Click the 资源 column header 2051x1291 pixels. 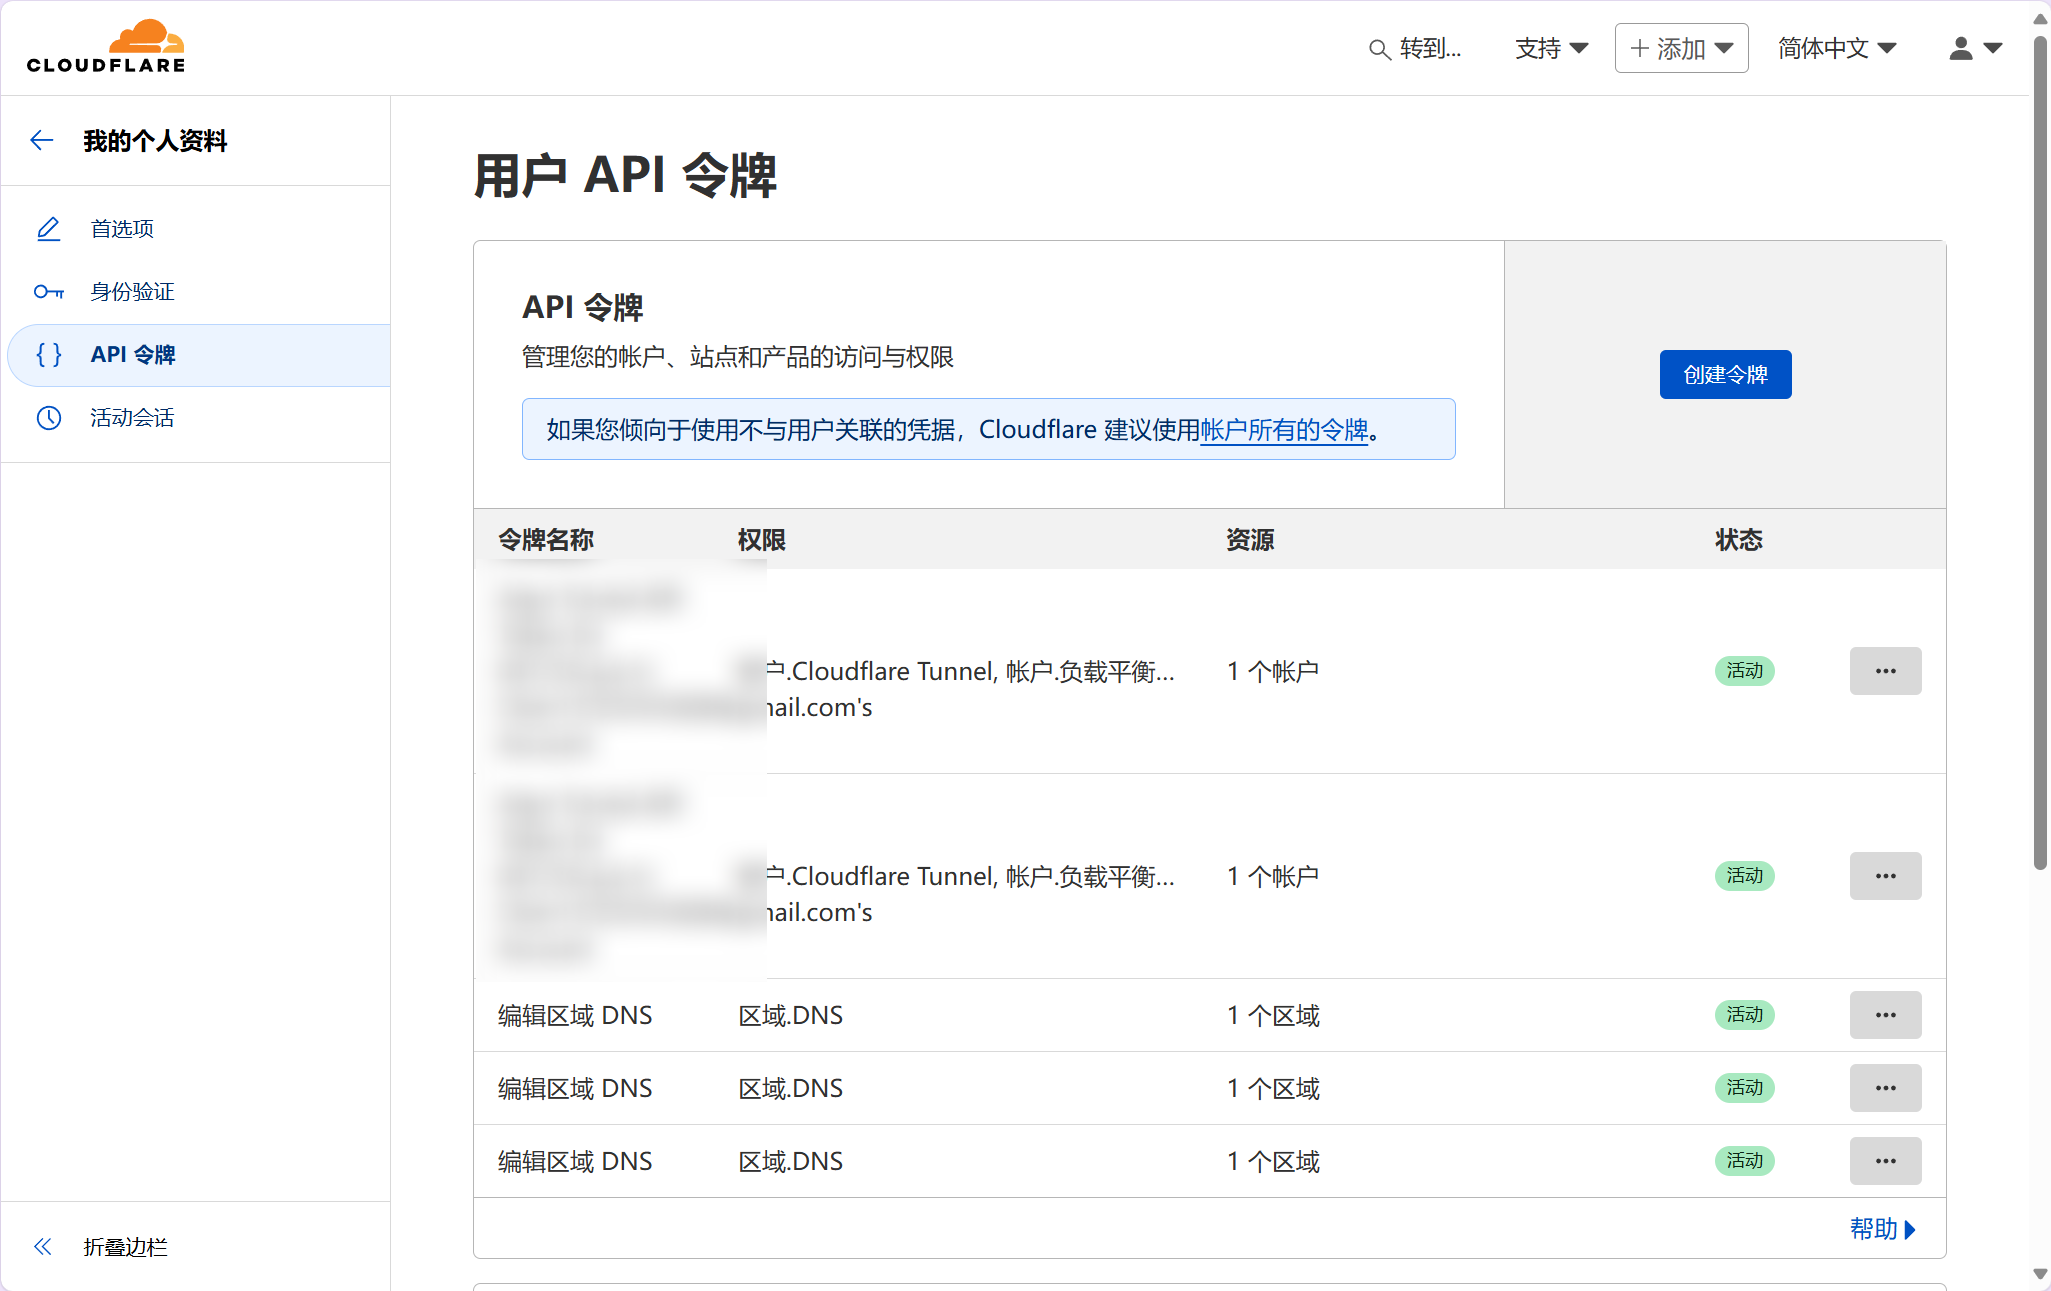point(1251,540)
